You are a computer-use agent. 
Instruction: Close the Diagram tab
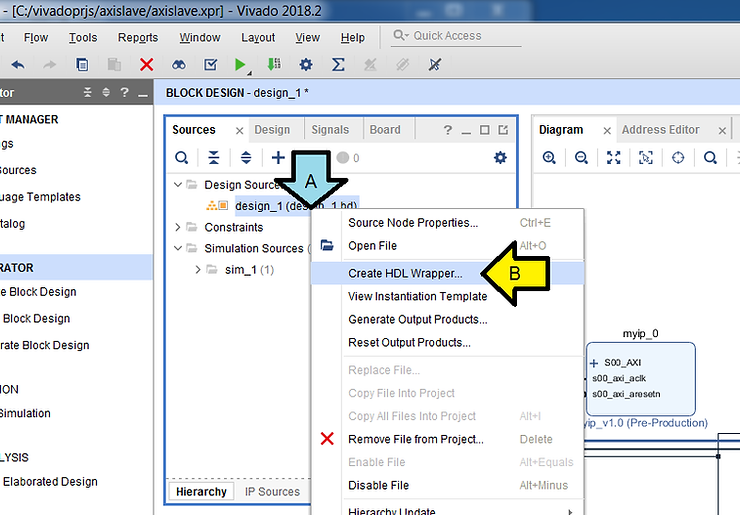point(607,131)
